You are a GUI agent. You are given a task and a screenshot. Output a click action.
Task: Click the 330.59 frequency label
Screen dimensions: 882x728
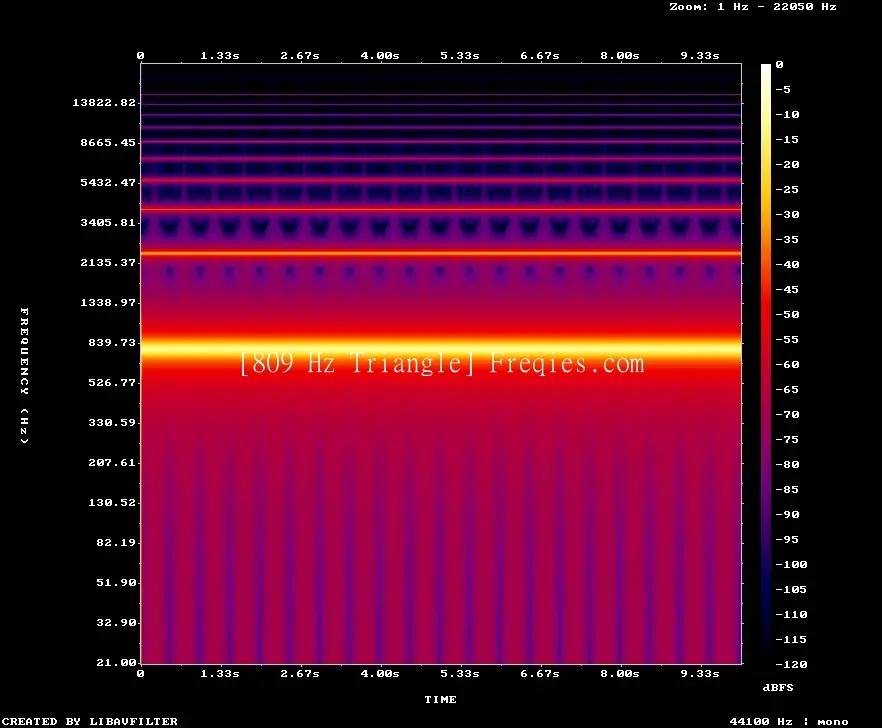click(x=112, y=423)
